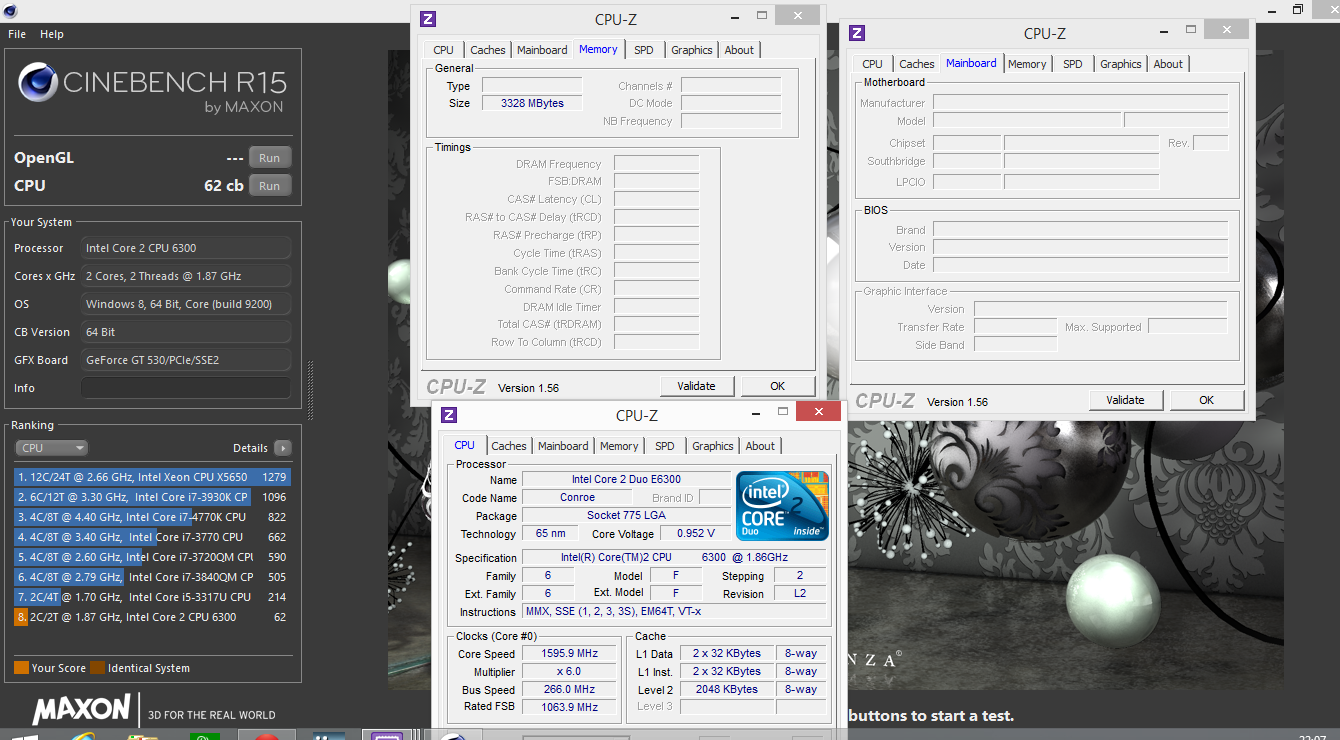Viewport: 1340px width, 740px height.
Task: Switch to SPD tab in bottom CPU-Z window
Action: pos(665,446)
